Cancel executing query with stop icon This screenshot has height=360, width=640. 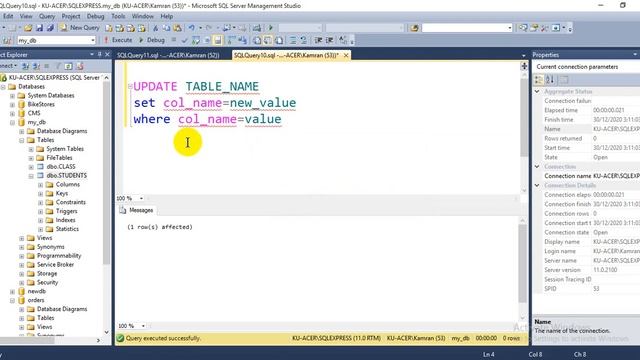[173, 40]
